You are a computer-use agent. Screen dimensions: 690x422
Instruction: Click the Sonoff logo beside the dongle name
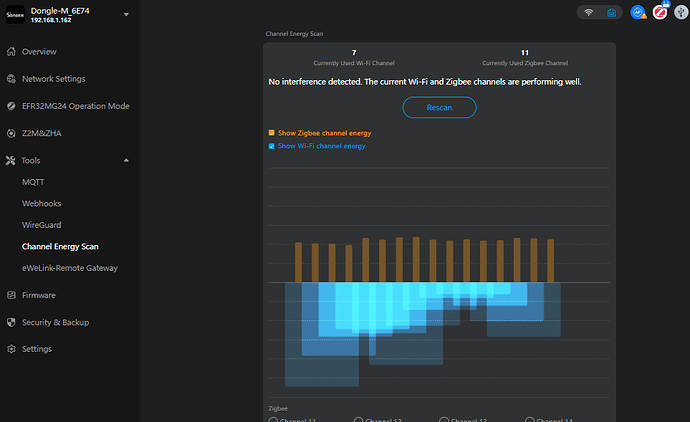pyautogui.click(x=15, y=17)
